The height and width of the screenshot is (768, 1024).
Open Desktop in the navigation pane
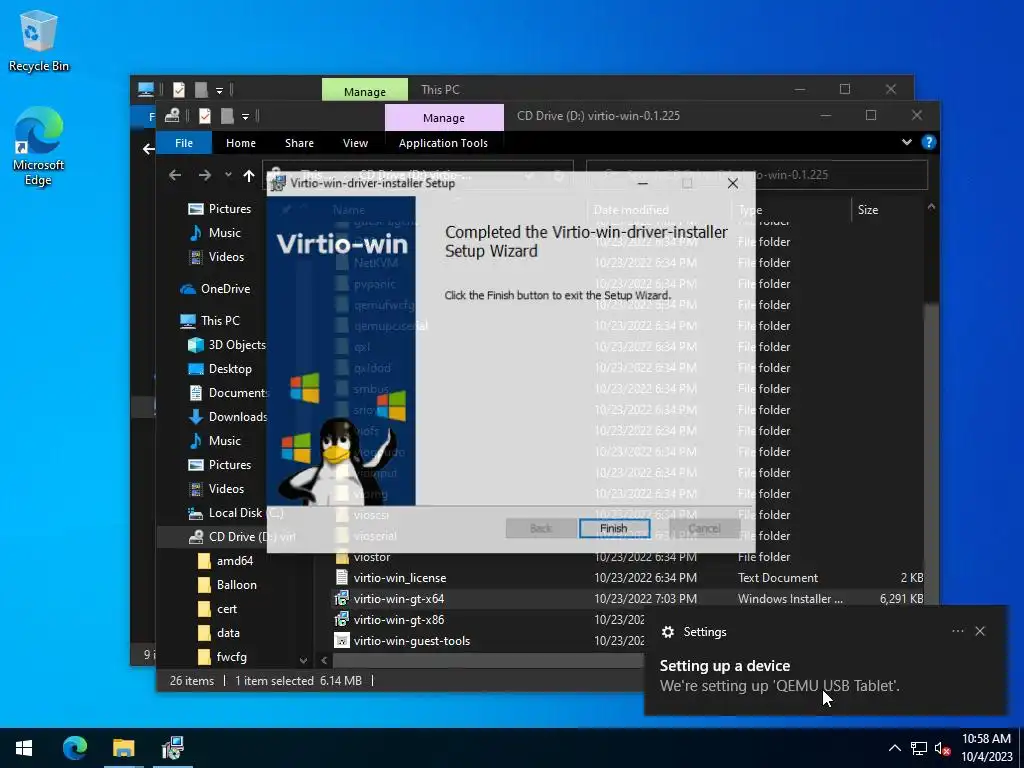pos(220,369)
